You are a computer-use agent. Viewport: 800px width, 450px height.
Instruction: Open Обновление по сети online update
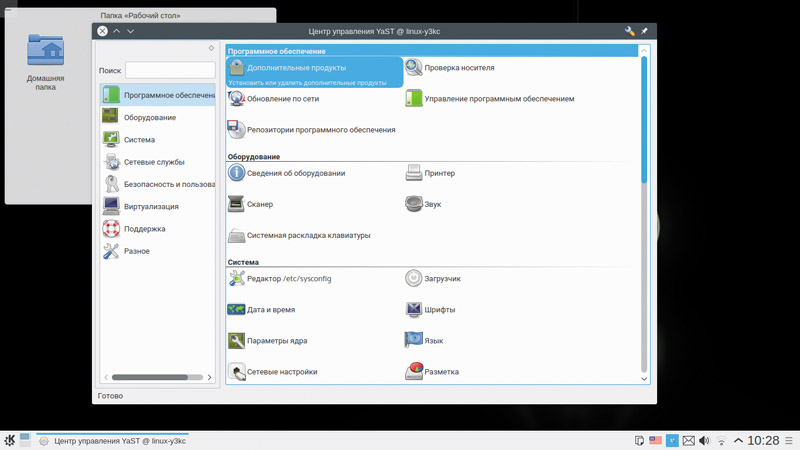(273, 98)
